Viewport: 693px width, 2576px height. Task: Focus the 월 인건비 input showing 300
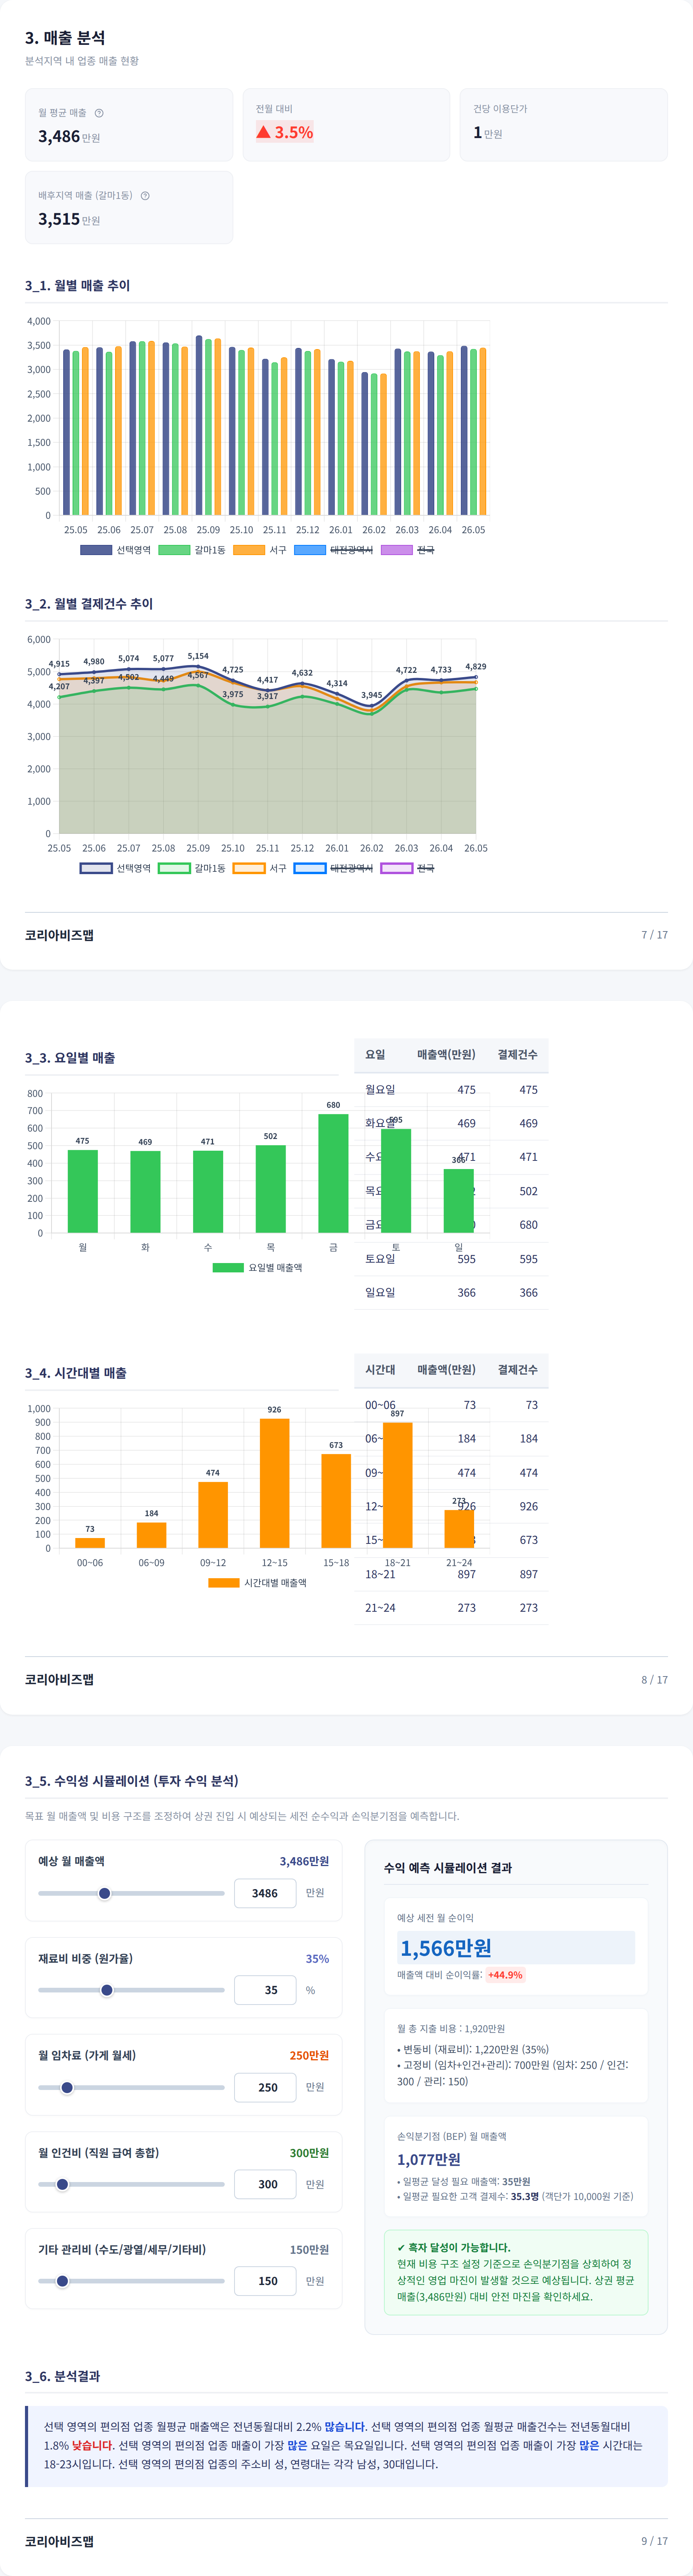pyautogui.click(x=265, y=2184)
